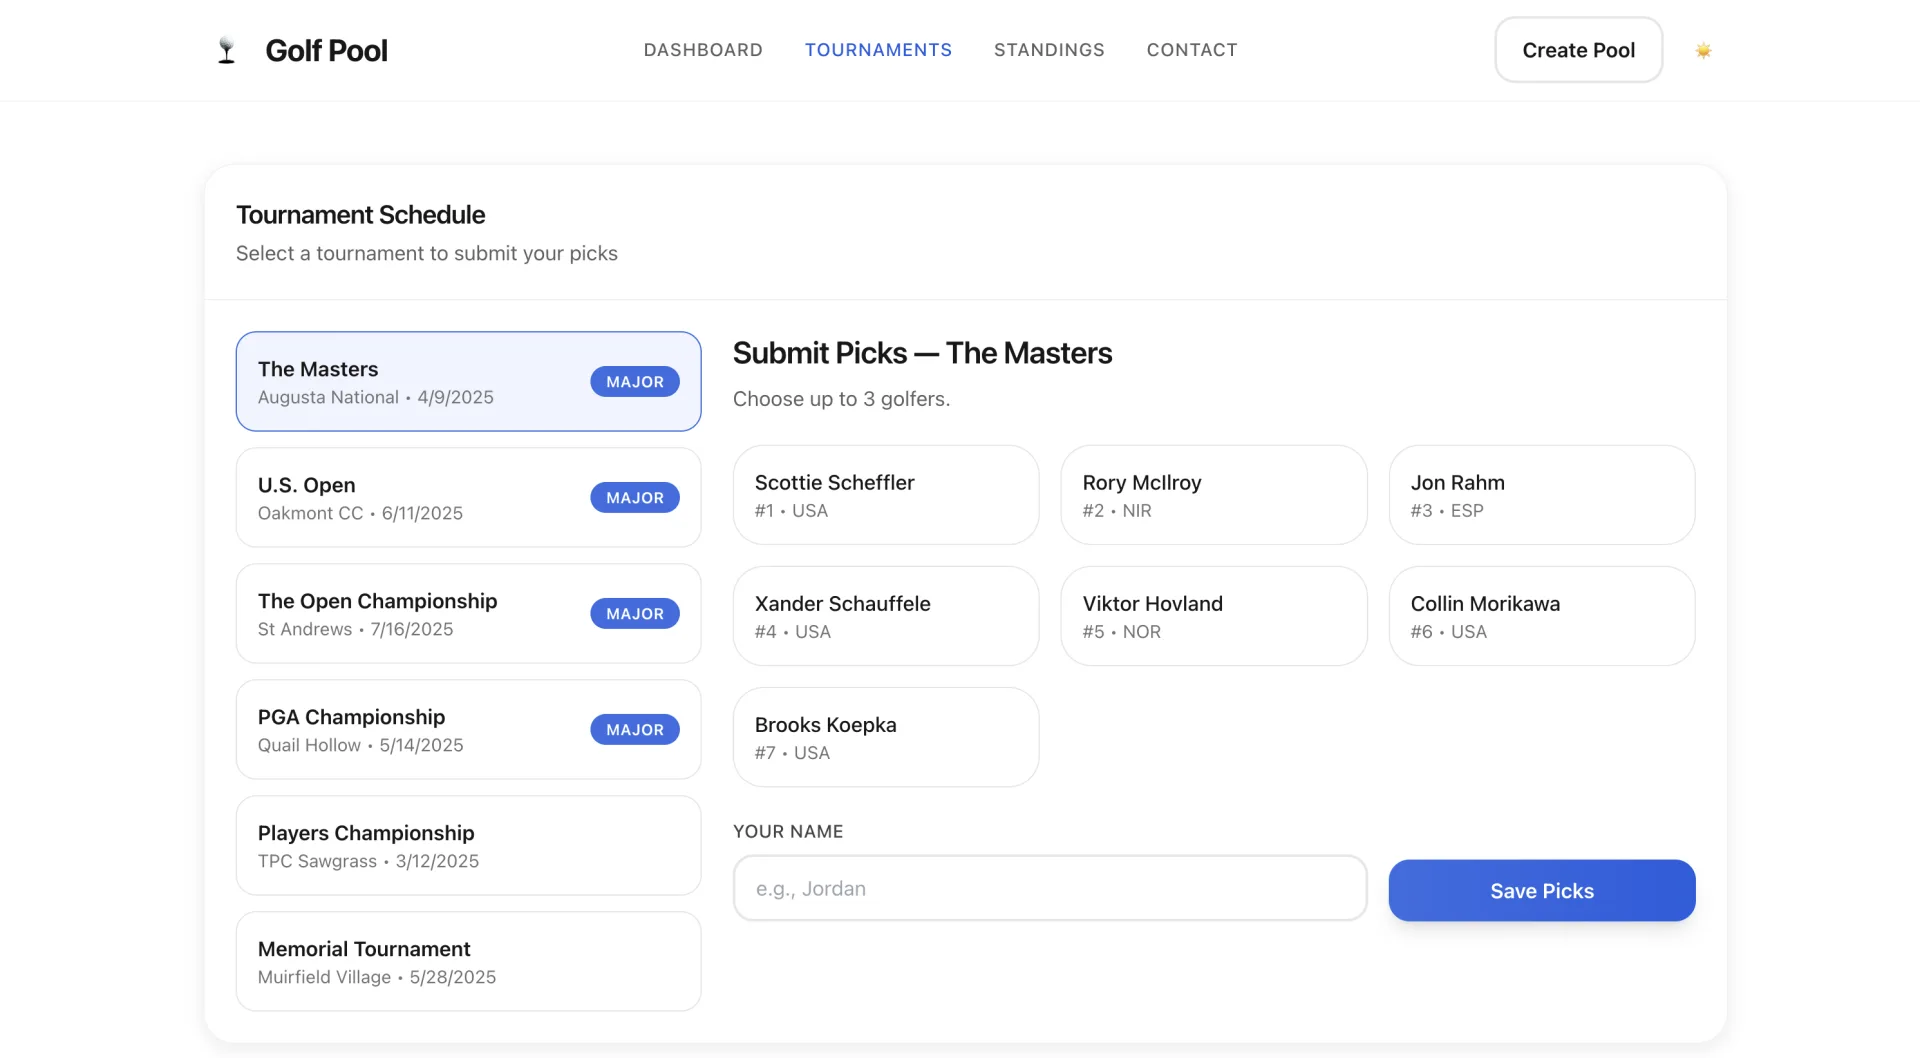Viewport: 1920px width, 1058px height.
Task: Click the 'Muirfield Village • 5/28/2025' text
Action: tap(377, 977)
